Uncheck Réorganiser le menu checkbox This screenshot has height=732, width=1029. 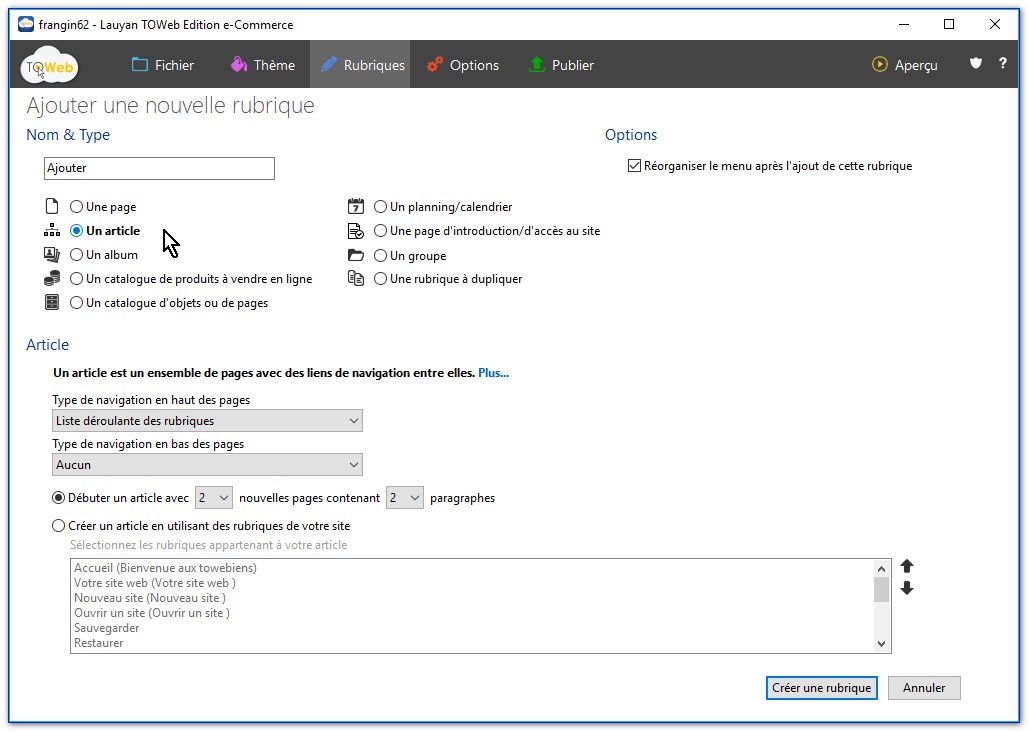(x=634, y=166)
